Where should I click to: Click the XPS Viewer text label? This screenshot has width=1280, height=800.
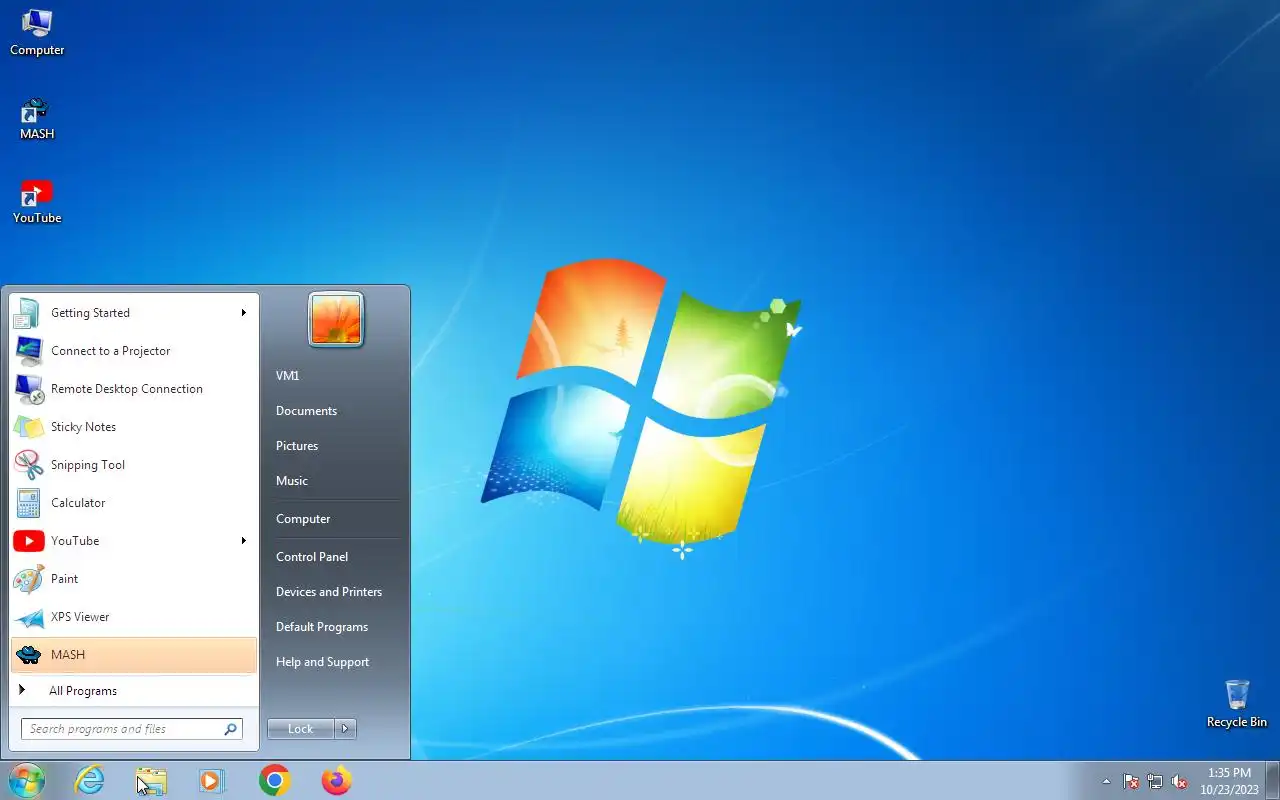coord(80,617)
